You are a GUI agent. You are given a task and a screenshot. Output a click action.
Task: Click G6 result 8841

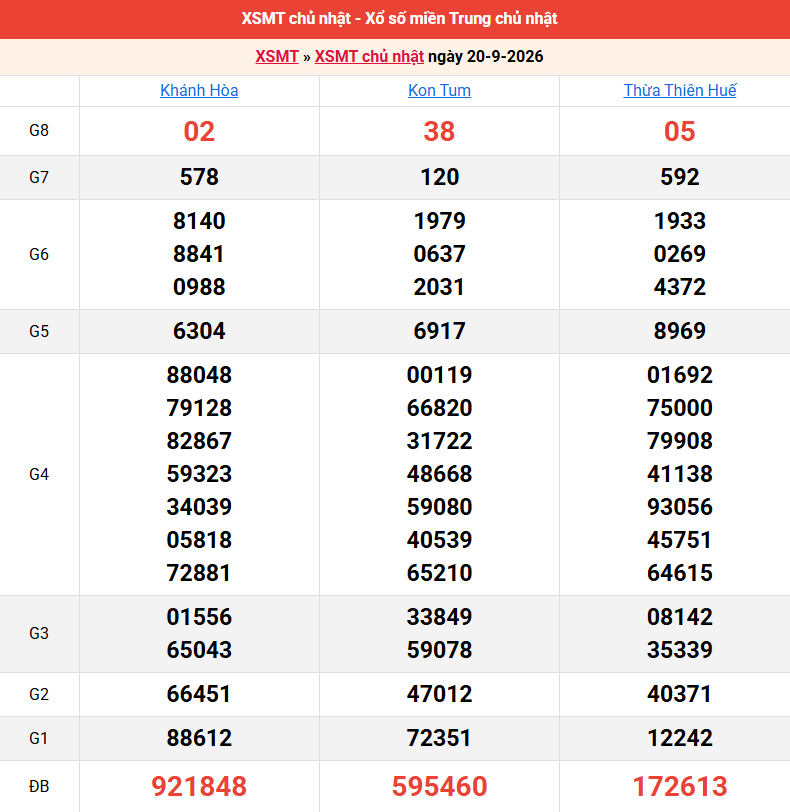pyautogui.click(x=199, y=254)
